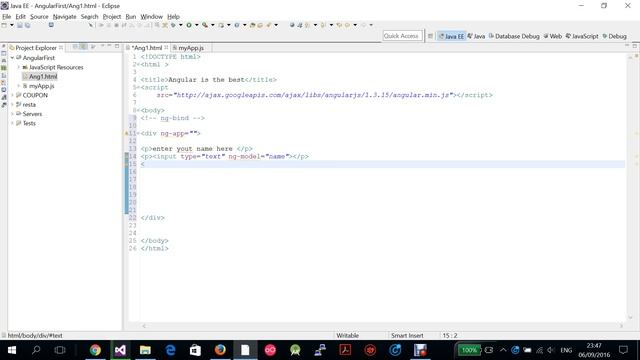Switch to the Database Debug perspective

point(514,36)
